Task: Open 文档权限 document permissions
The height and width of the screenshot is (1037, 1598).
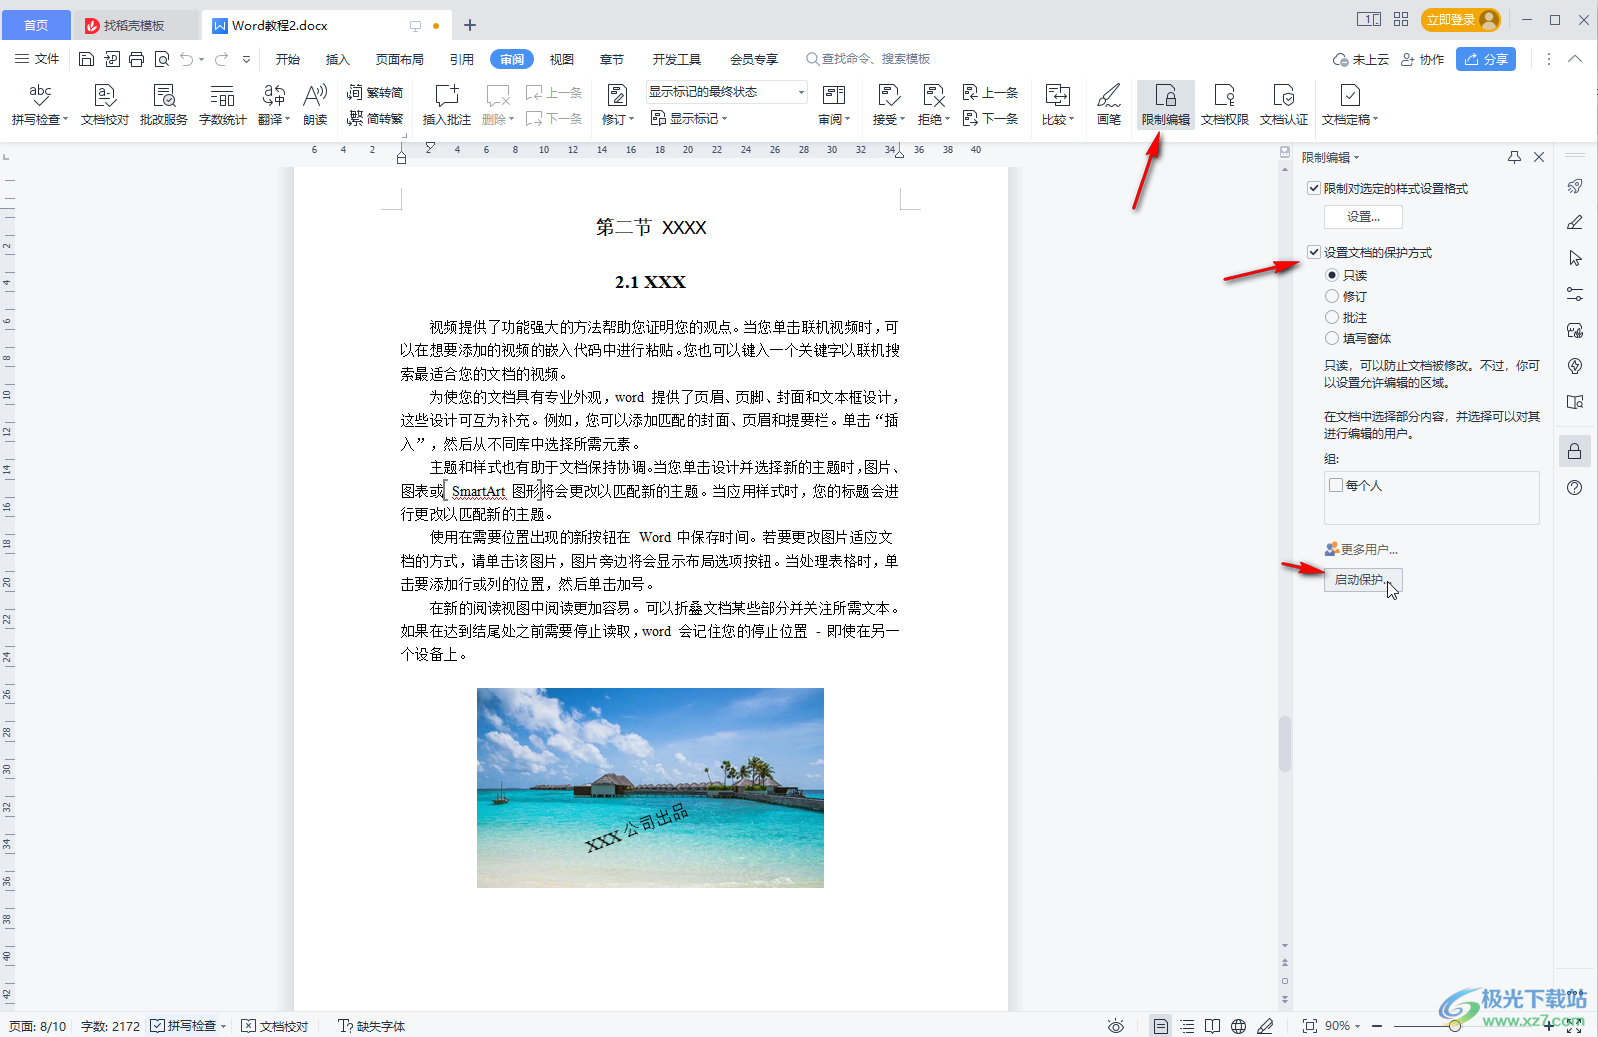Action: (x=1225, y=104)
